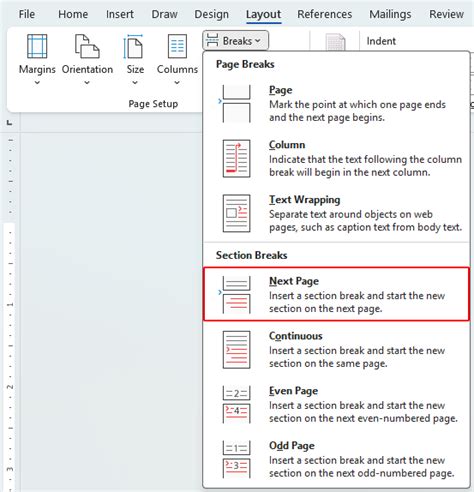This screenshot has width=474, height=492.
Task: Click the Margins icon
Action: point(37,46)
